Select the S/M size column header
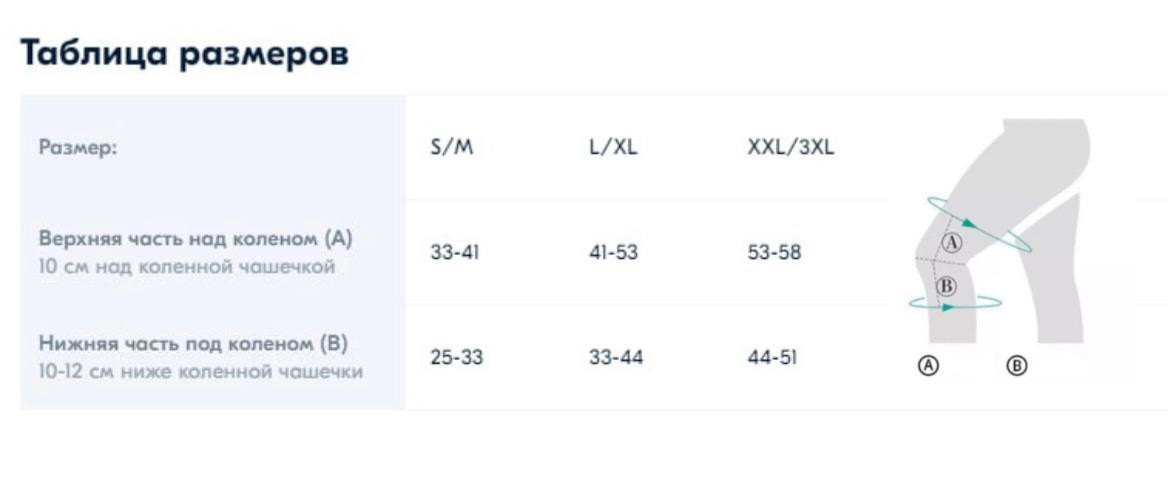Screen dimensions: 1168x501 (x=451, y=147)
